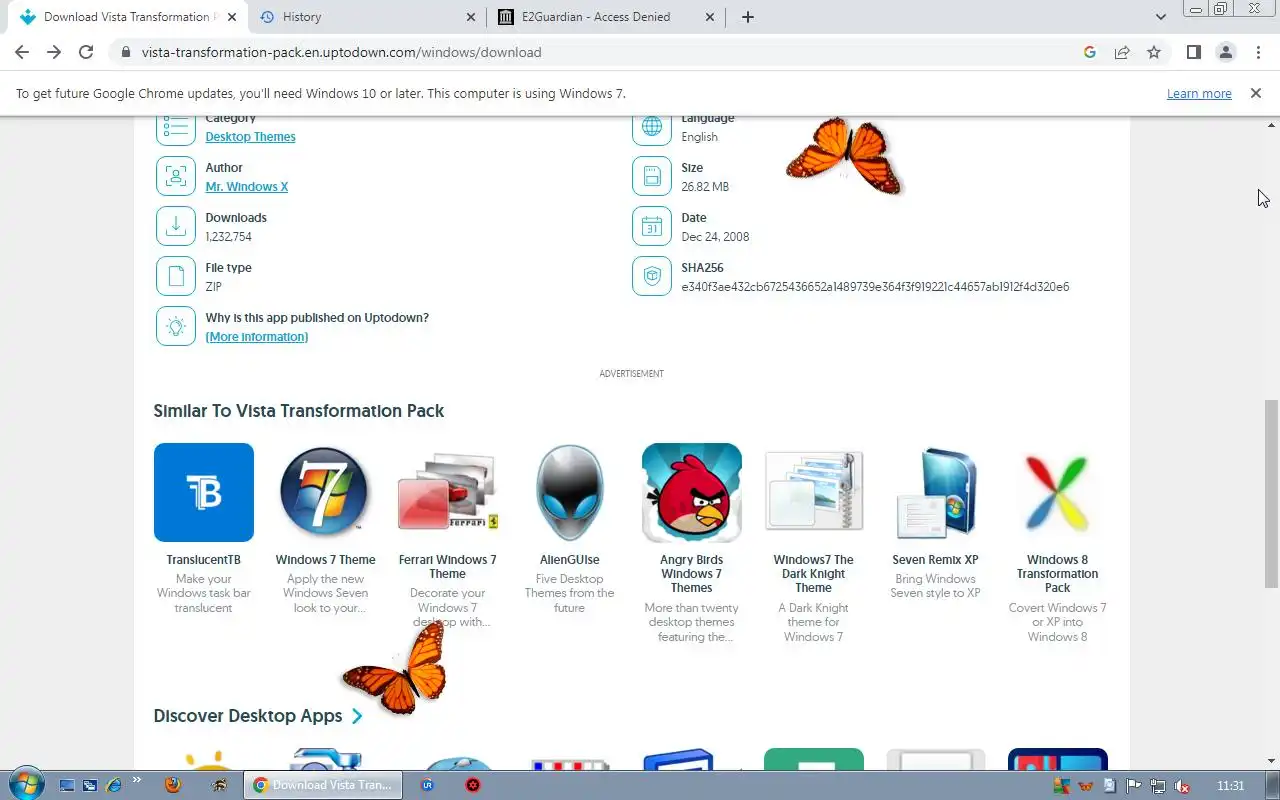The height and width of the screenshot is (800, 1280).
Task: Open the TranslucentTB title link
Action: (204, 560)
